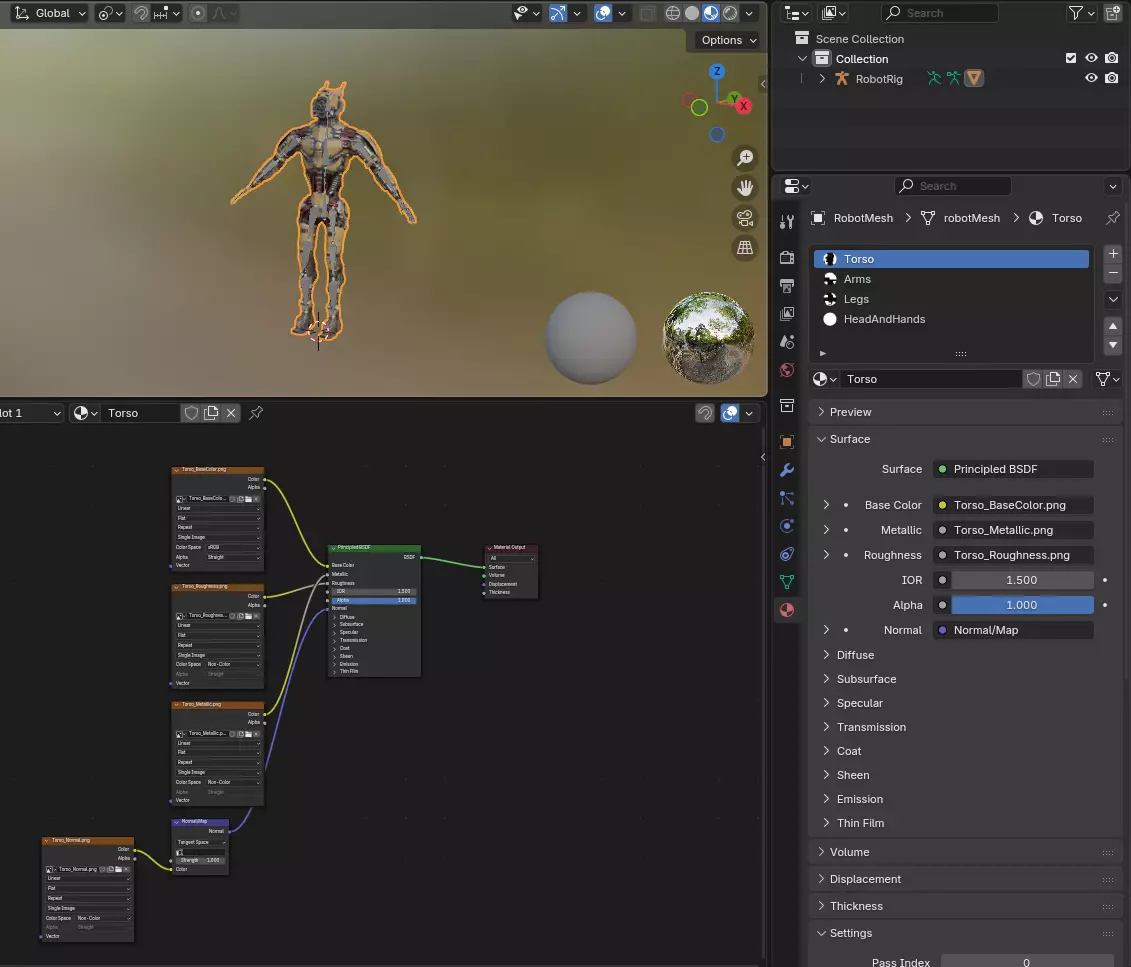Expand the Subsurface section
This screenshot has height=967, width=1131.
827,679
